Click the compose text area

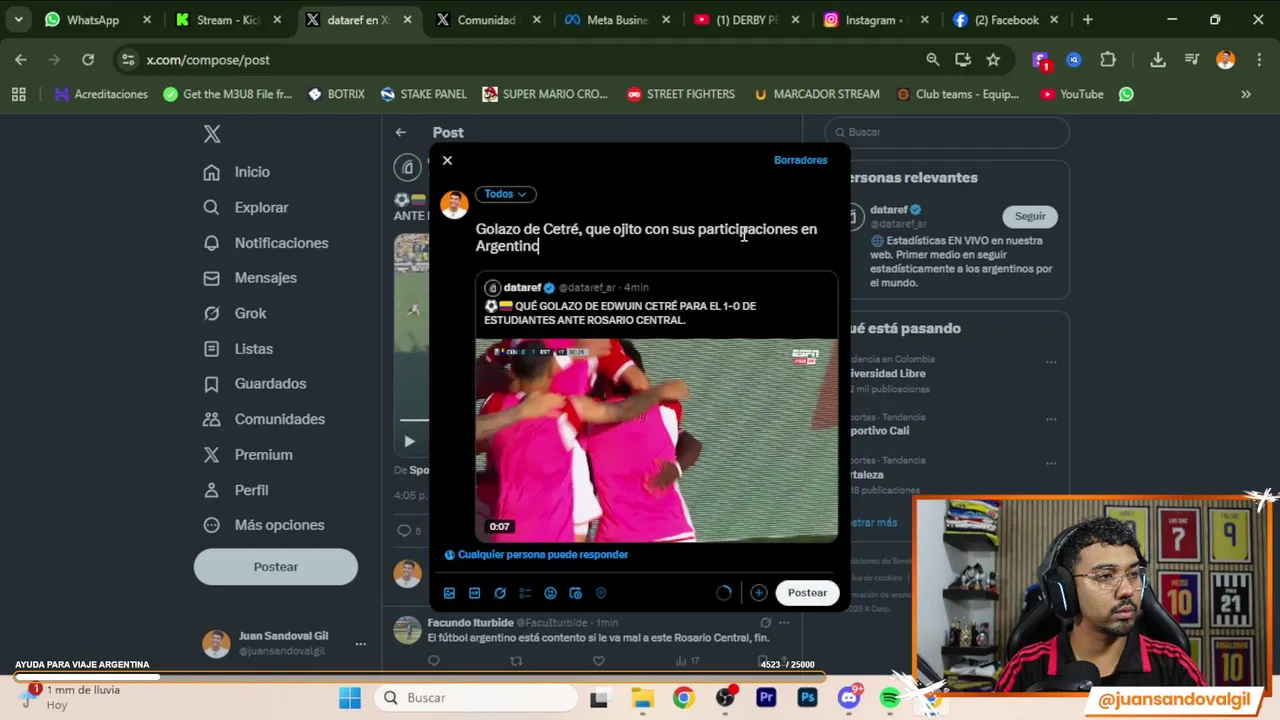[x=646, y=237]
